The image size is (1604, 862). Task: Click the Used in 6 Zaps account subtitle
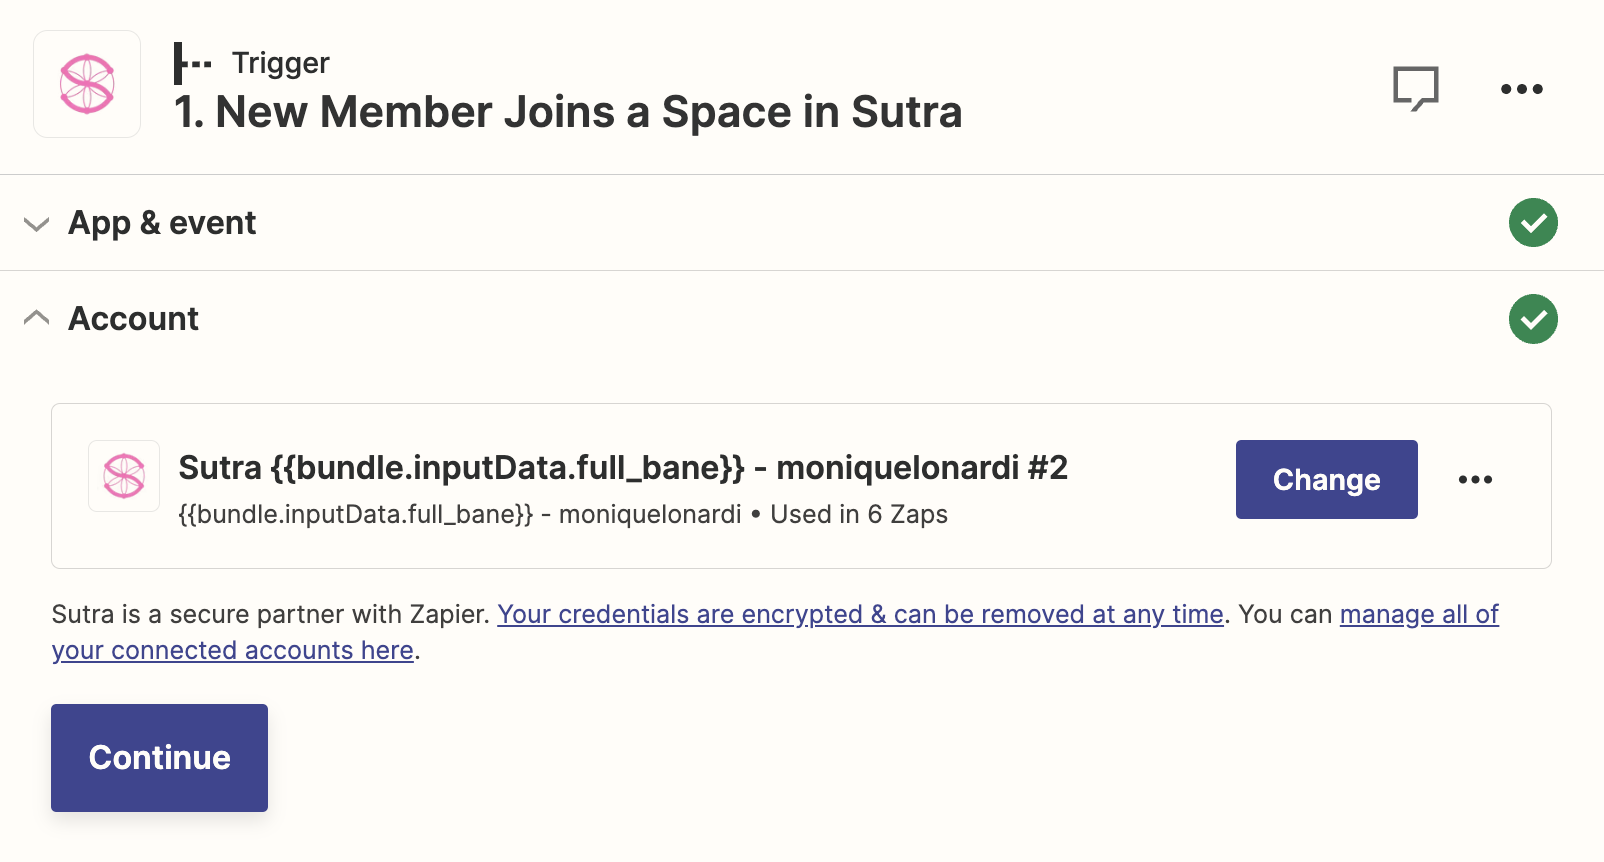[x=859, y=514]
